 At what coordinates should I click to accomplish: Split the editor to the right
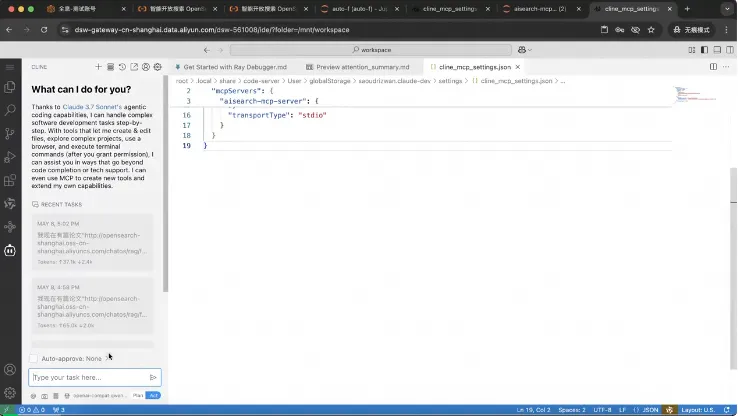(714, 67)
